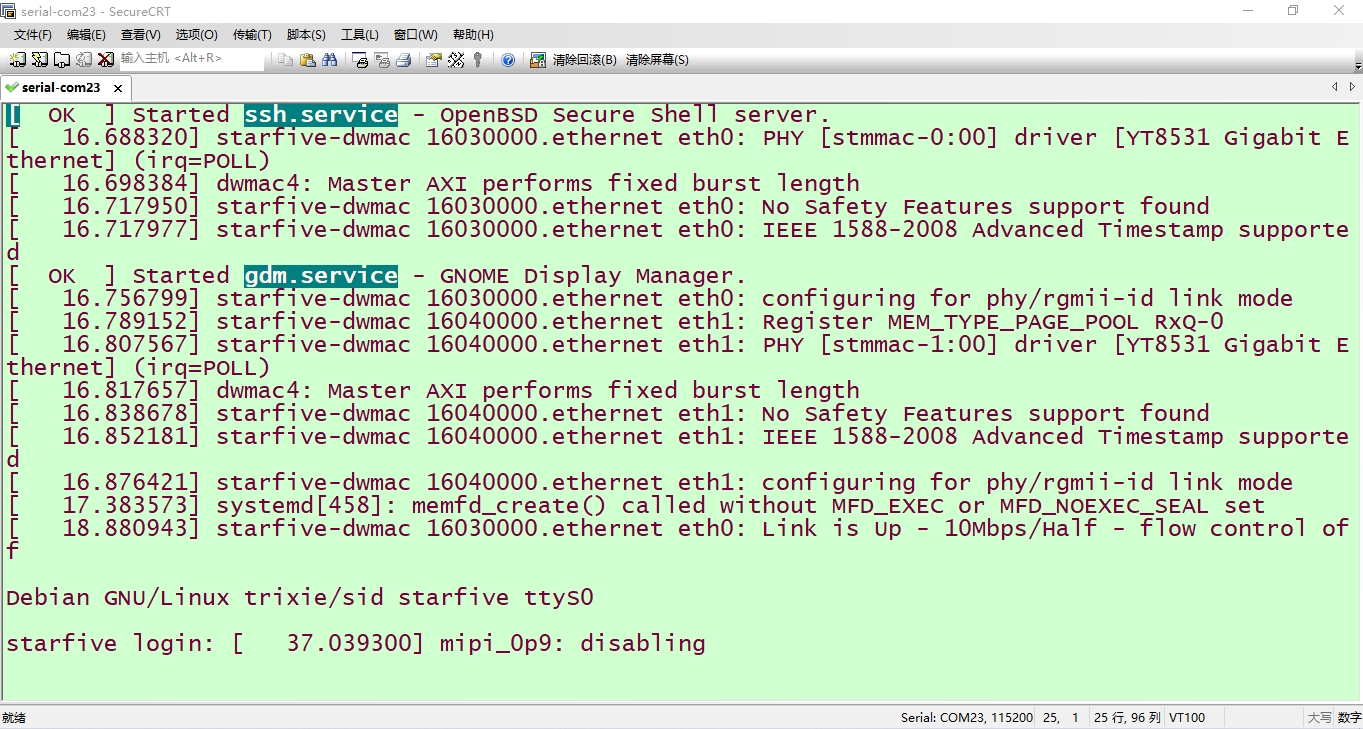Click the icon left of 清除回滚(B)

click(x=538, y=60)
